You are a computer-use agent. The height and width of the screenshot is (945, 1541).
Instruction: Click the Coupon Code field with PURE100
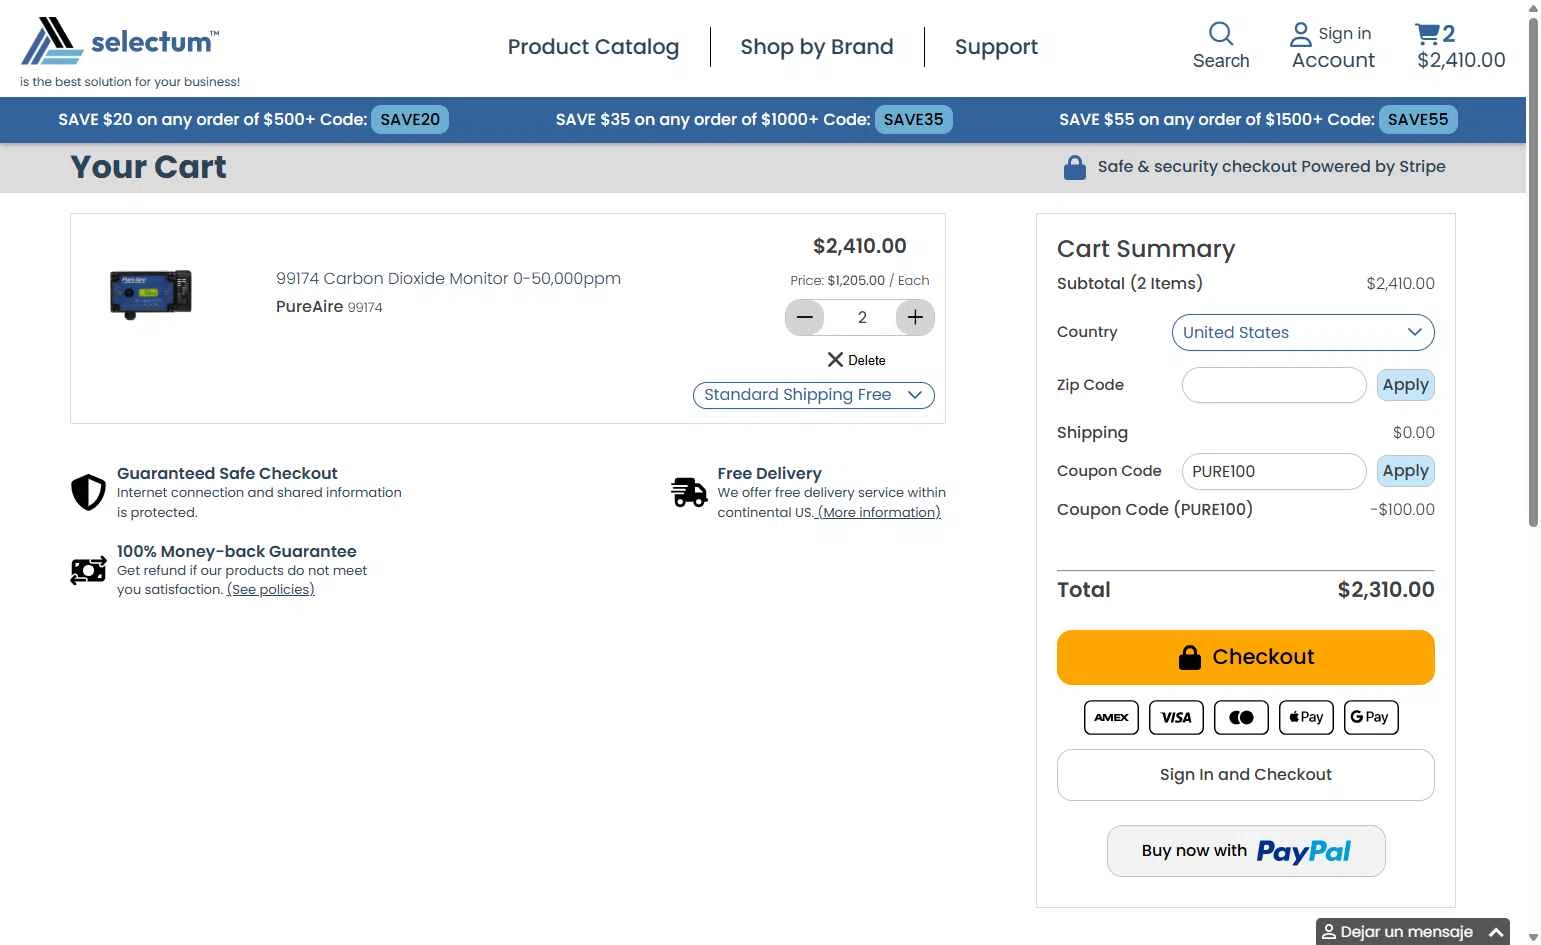coord(1274,471)
